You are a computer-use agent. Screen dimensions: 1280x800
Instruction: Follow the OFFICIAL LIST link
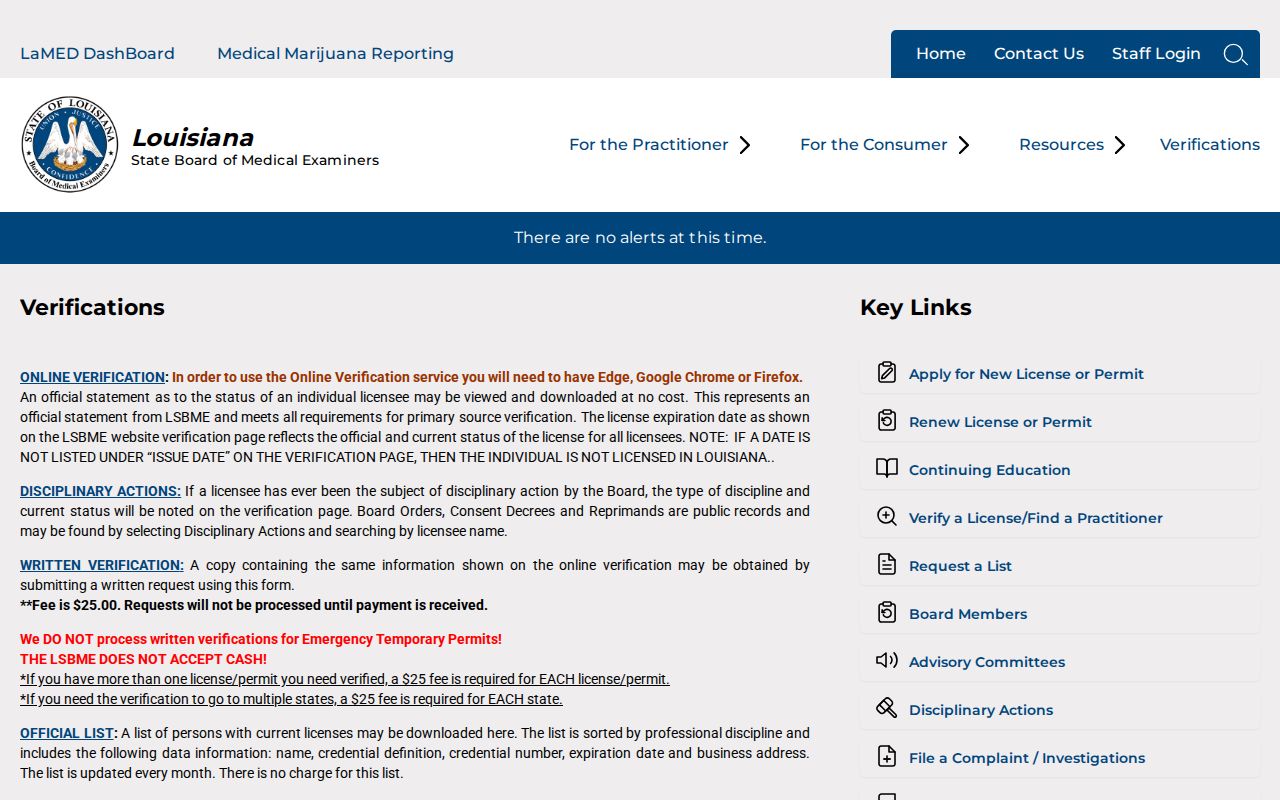click(x=67, y=733)
